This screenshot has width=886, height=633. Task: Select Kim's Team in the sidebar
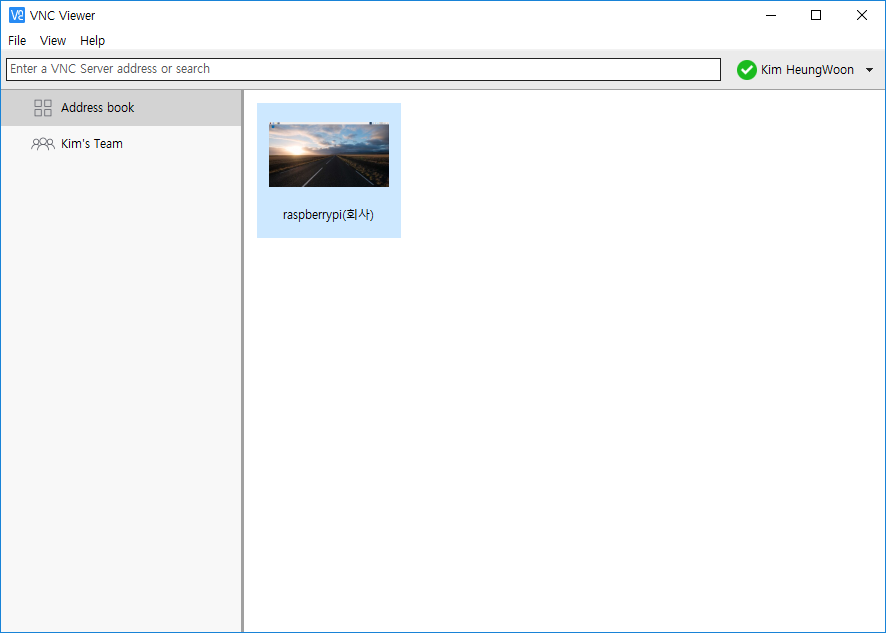click(x=121, y=144)
